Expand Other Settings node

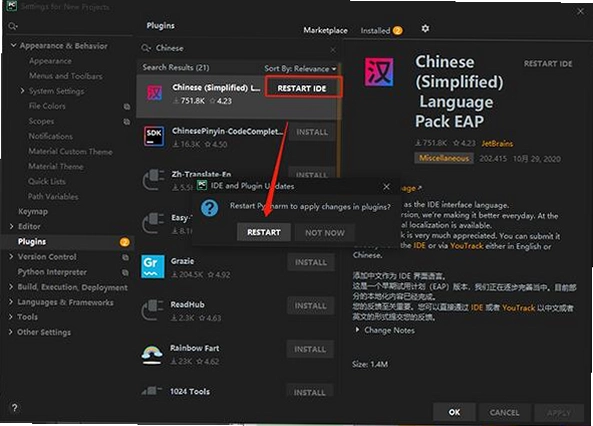click(11, 332)
